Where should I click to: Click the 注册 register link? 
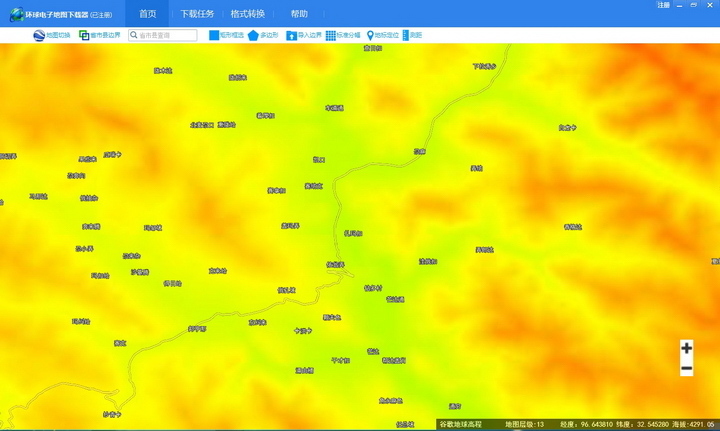coord(663,5)
